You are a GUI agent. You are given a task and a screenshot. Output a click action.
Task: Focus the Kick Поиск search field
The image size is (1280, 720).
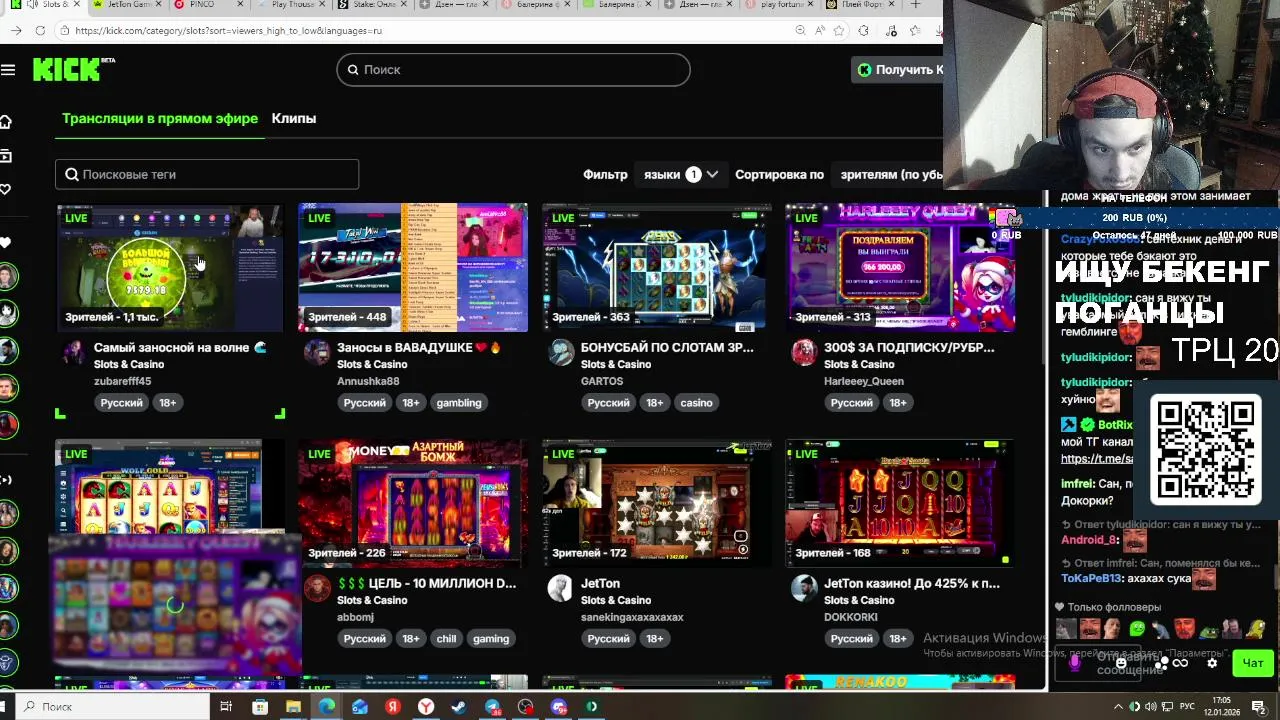514,69
